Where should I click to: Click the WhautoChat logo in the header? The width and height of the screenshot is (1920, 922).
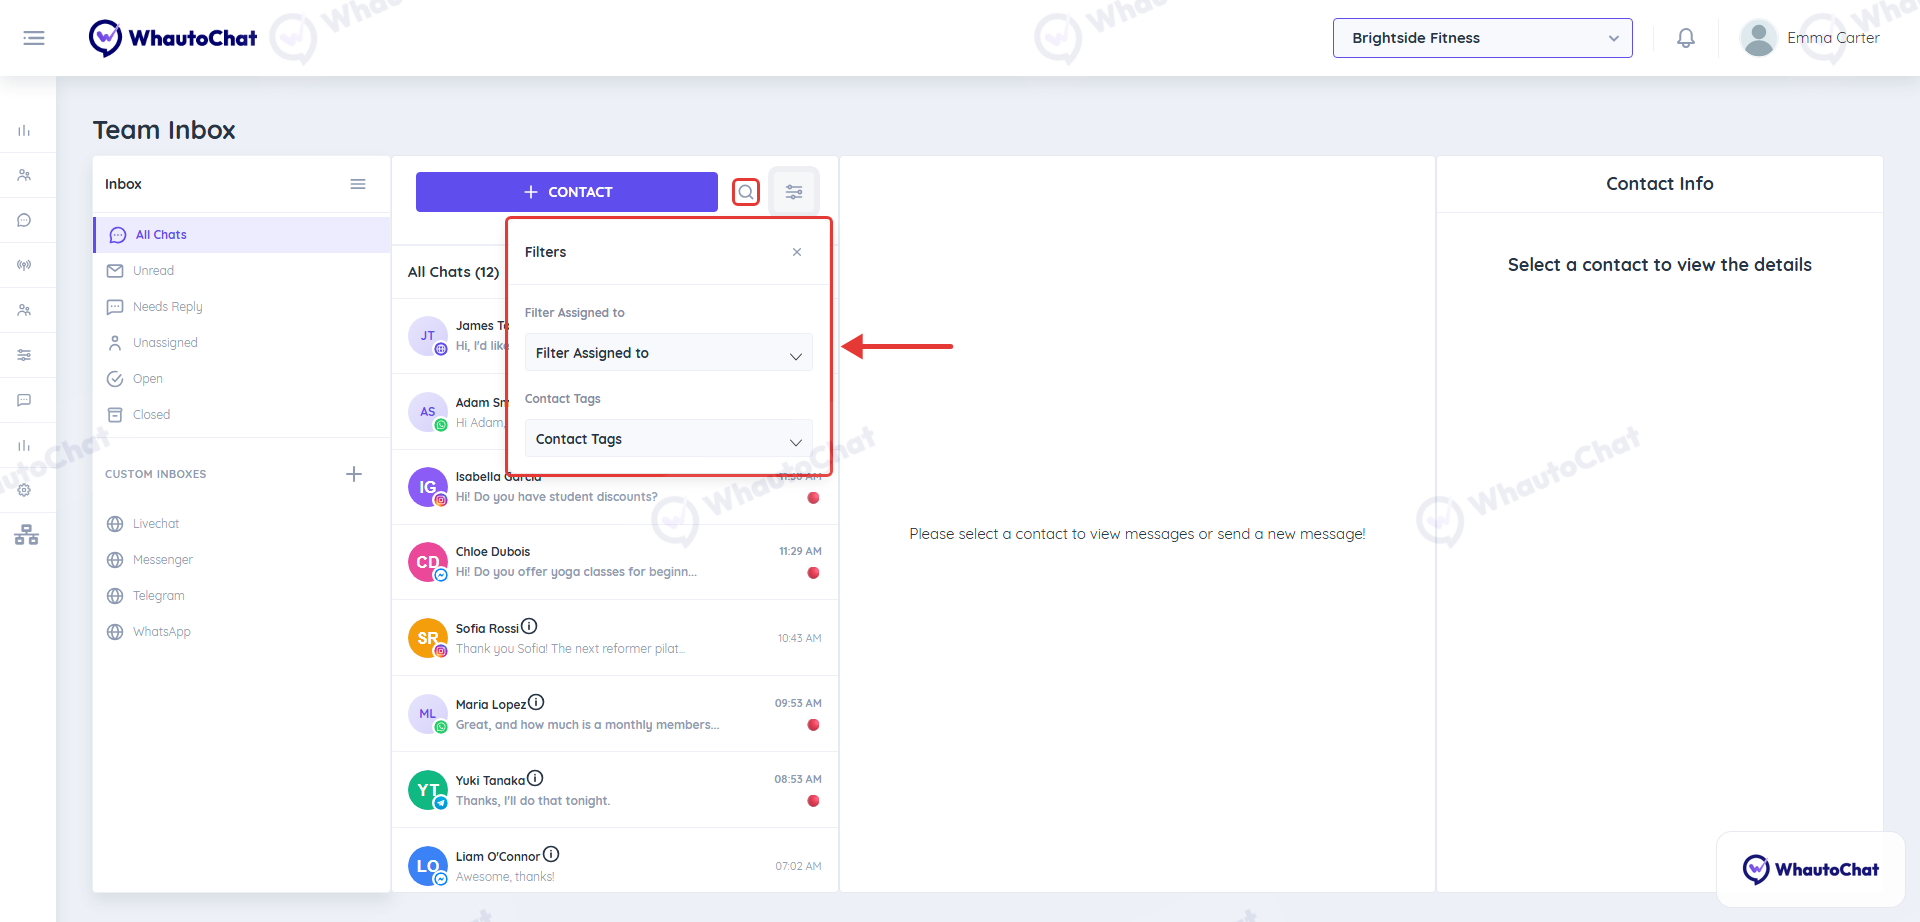(x=173, y=38)
